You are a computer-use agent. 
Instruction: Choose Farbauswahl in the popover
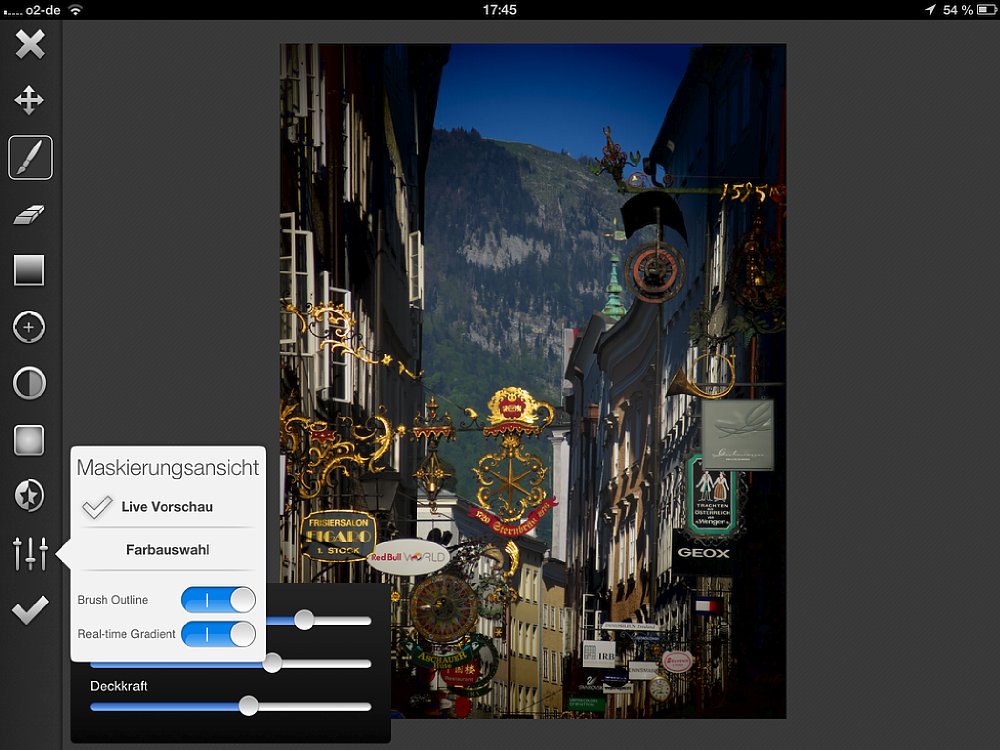[168, 550]
